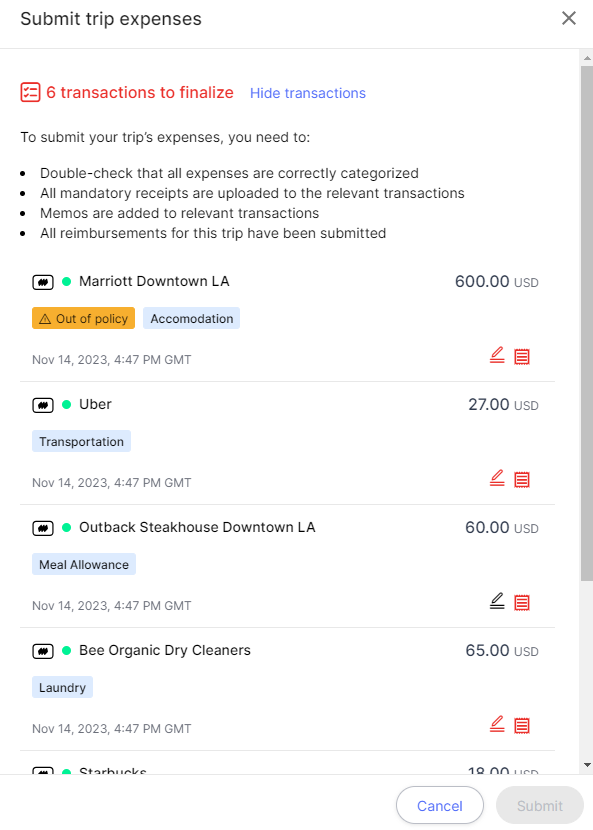Click scrollbar down arrow
The height and width of the screenshot is (830, 593).
coord(587,764)
